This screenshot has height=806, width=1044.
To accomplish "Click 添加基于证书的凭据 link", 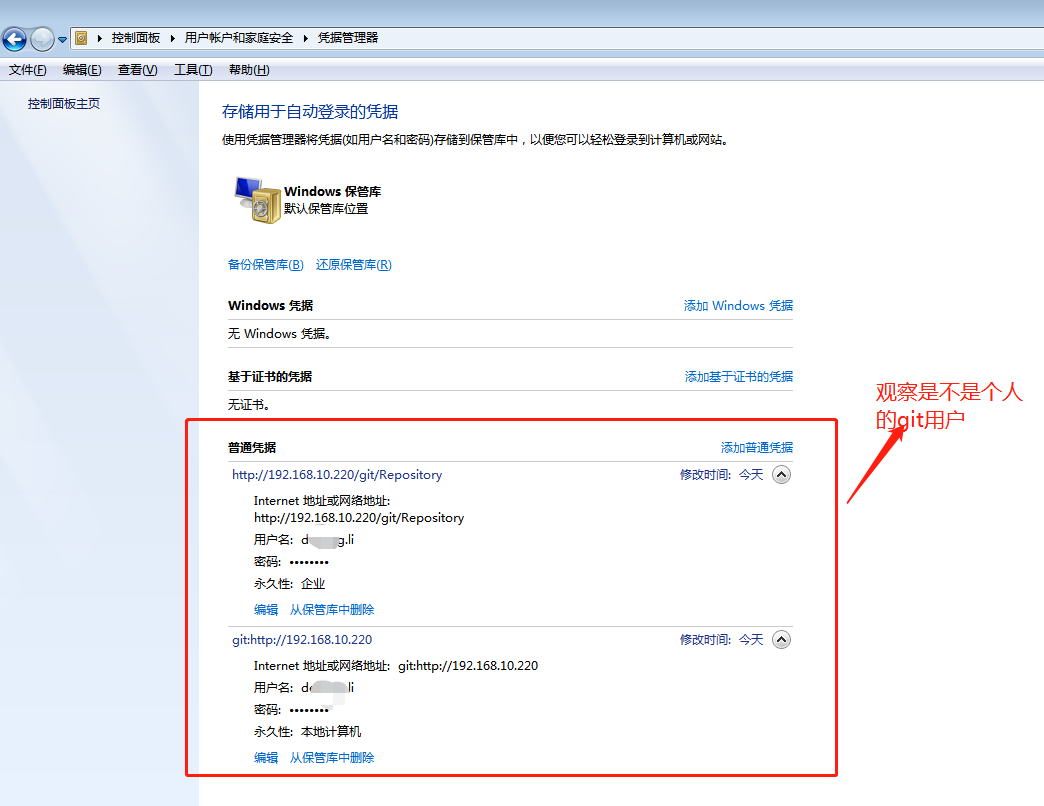I will [739, 377].
